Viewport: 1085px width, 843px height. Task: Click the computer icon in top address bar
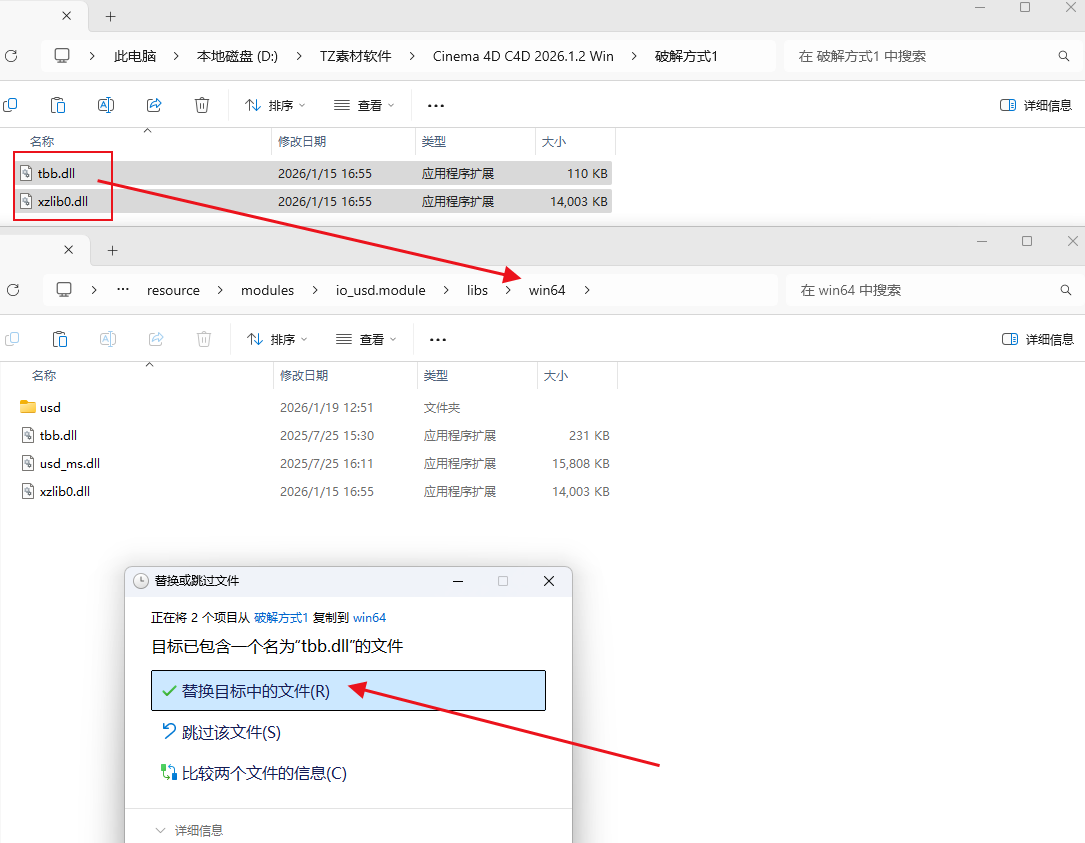pyautogui.click(x=62, y=56)
